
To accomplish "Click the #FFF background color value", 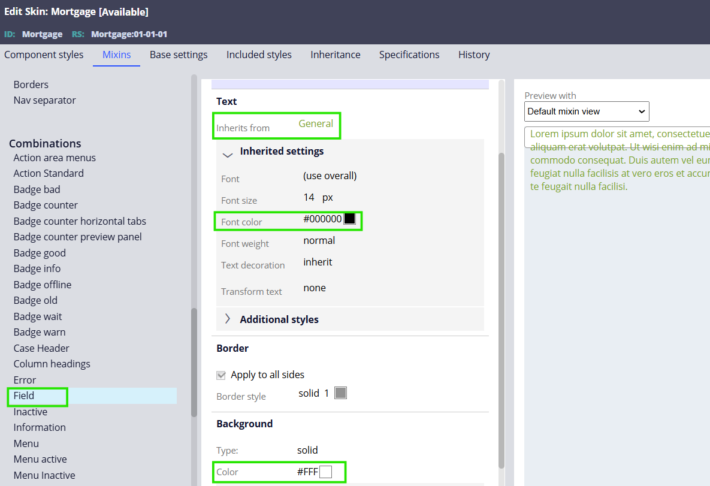I will pos(307,472).
